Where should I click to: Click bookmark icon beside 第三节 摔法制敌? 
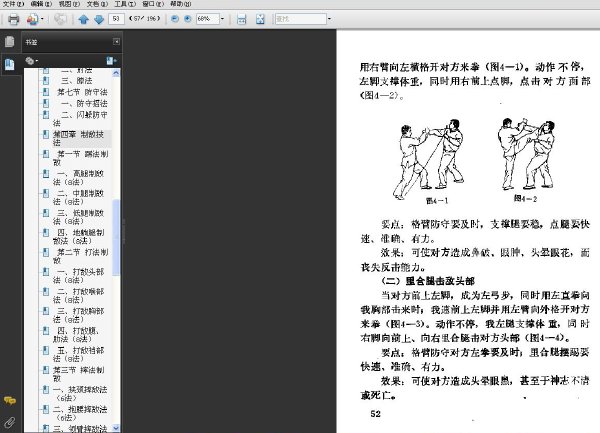coord(46,370)
